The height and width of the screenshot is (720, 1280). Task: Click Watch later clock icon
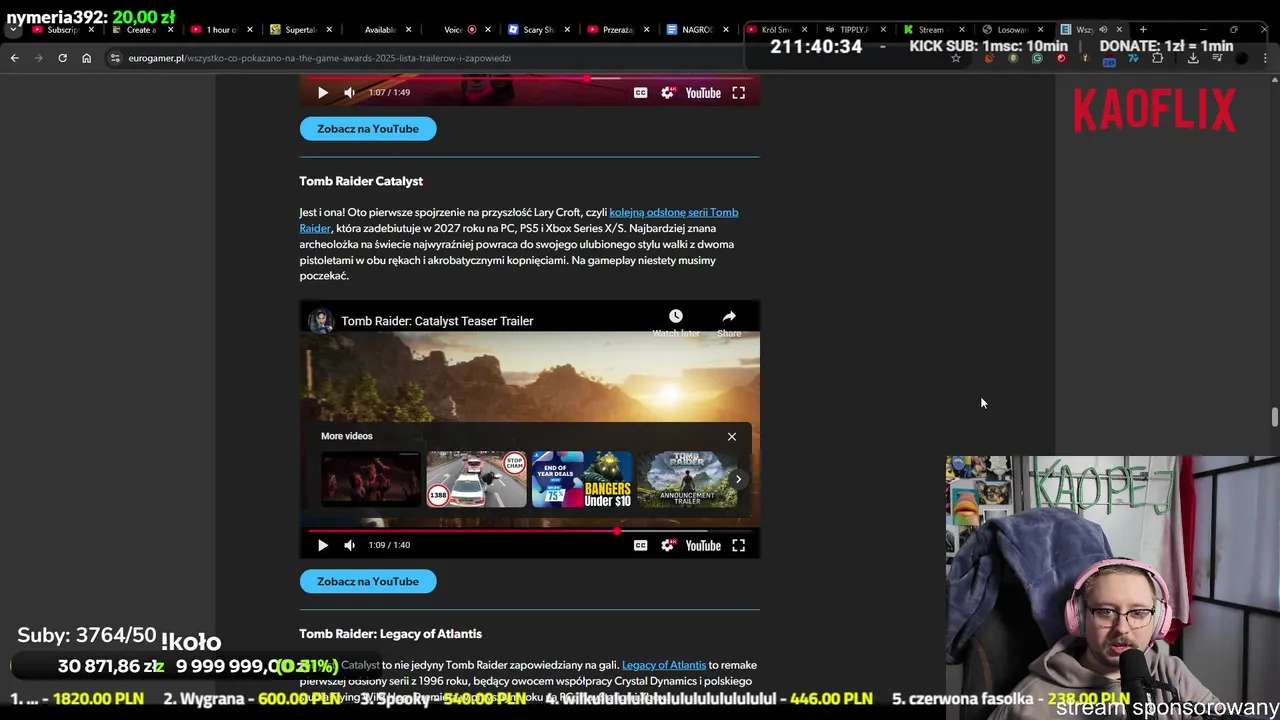pyautogui.click(x=676, y=316)
